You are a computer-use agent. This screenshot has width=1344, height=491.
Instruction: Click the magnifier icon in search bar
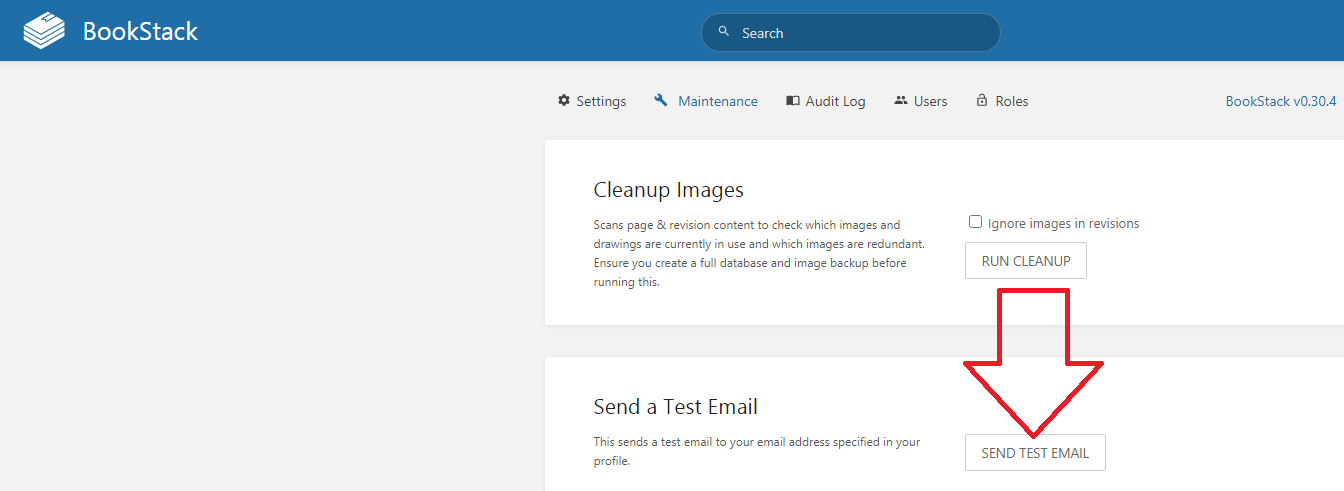point(725,32)
